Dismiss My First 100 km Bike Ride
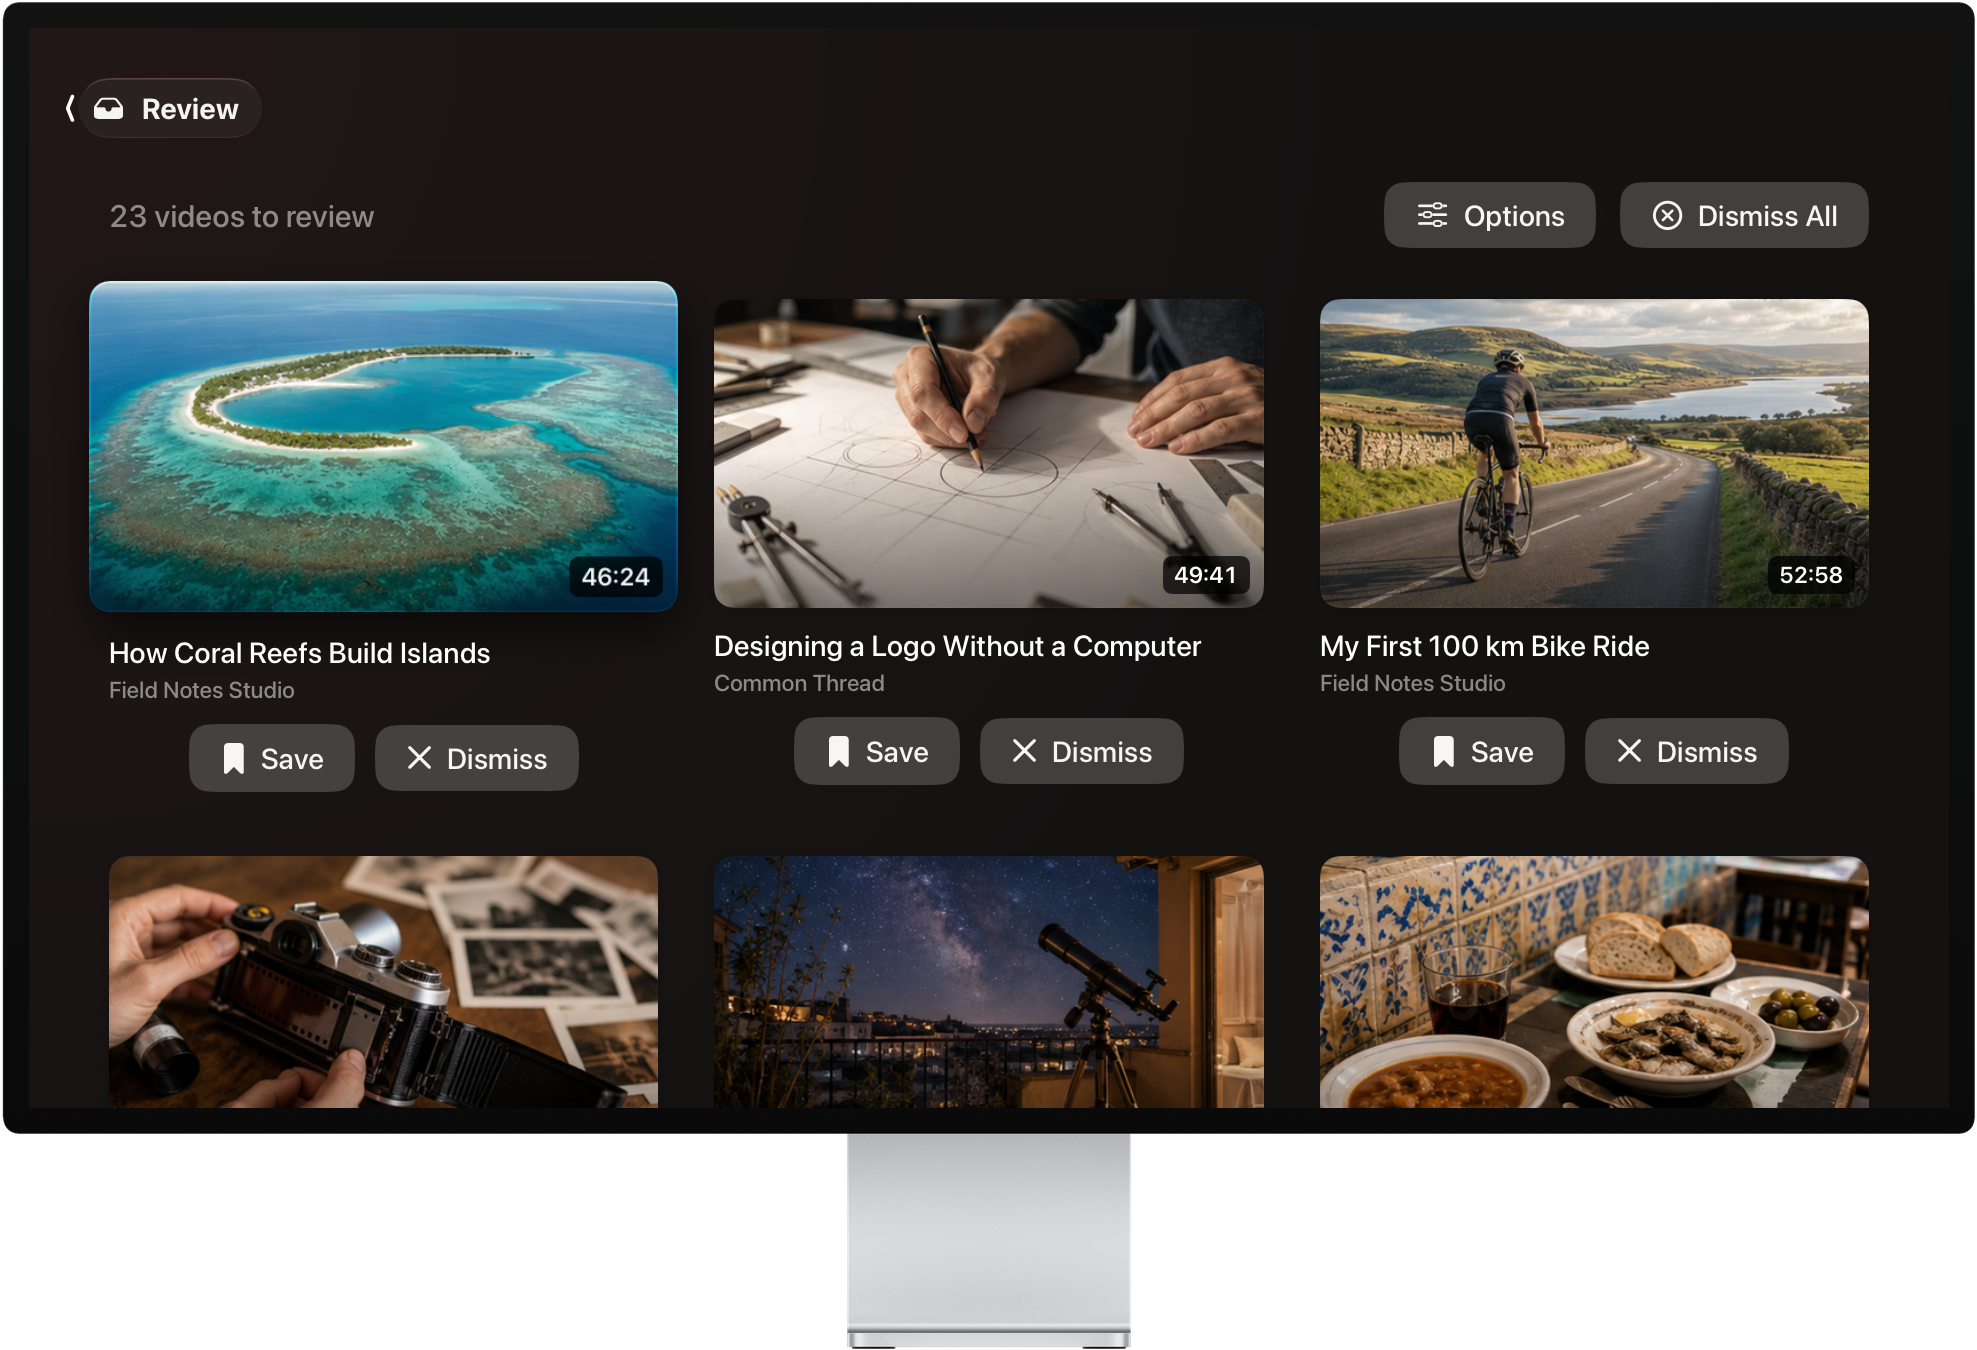Image resolution: width=1977 pixels, height=1350 pixels. (x=1686, y=751)
